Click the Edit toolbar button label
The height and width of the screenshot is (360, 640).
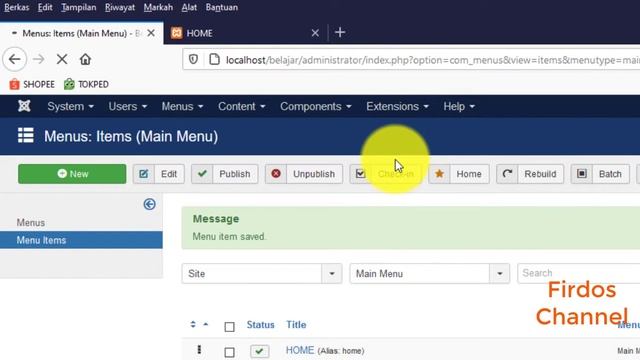[169, 174]
